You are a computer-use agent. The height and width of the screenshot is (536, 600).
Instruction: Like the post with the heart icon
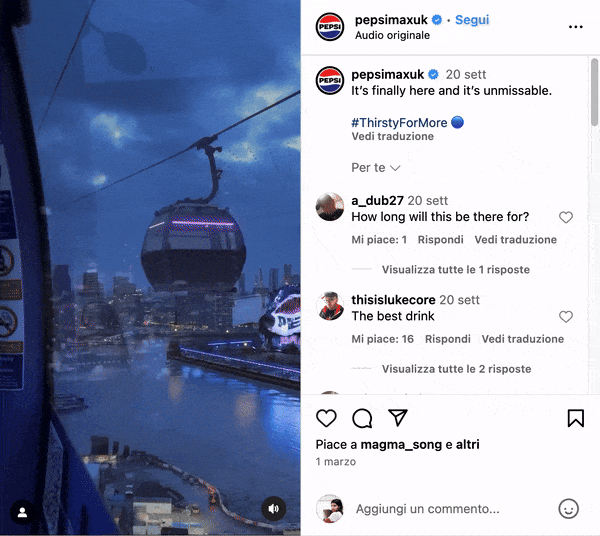[x=326, y=418]
